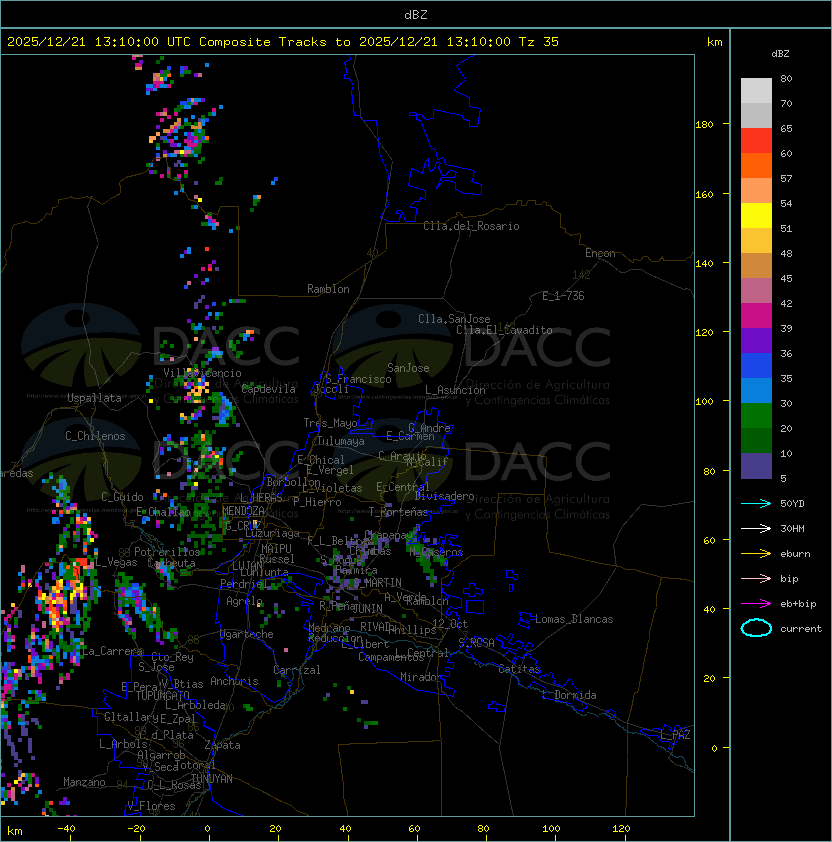Screen dimensions: 832x842
Task: Click the 'Capdevila' map label
Action: tap(269, 389)
